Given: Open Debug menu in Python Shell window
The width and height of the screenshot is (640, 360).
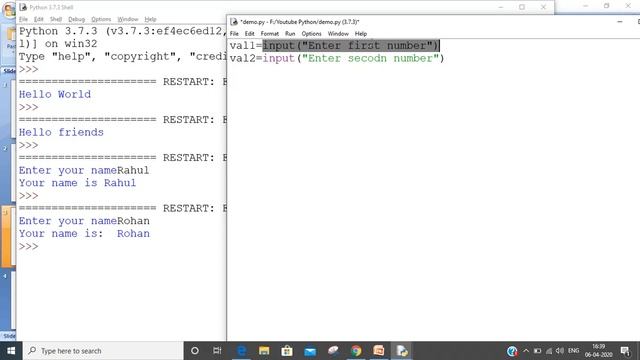Looking at the screenshot, I should tap(76, 19).
